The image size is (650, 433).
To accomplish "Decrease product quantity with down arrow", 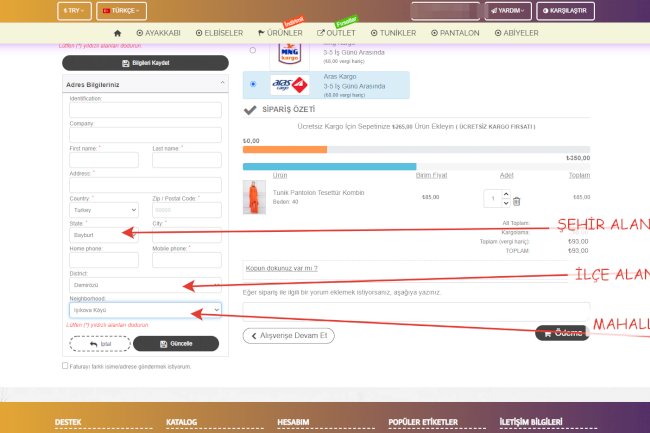I will [x=506, y=203].
